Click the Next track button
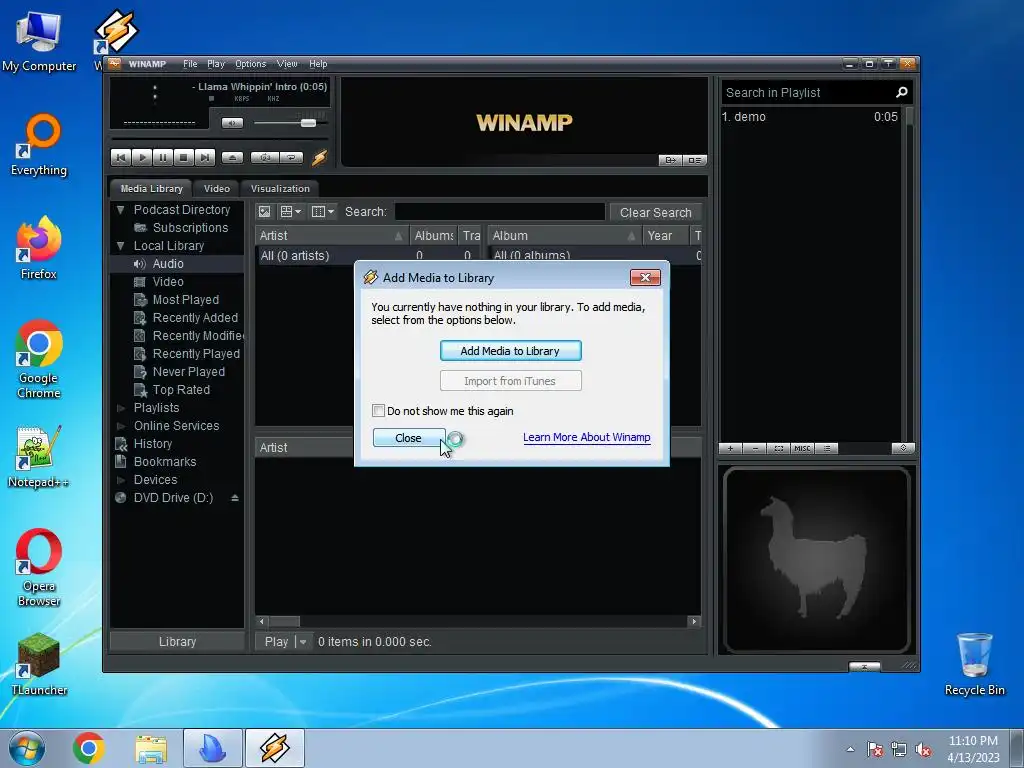 pyautogui.click(x=204, y=157)
